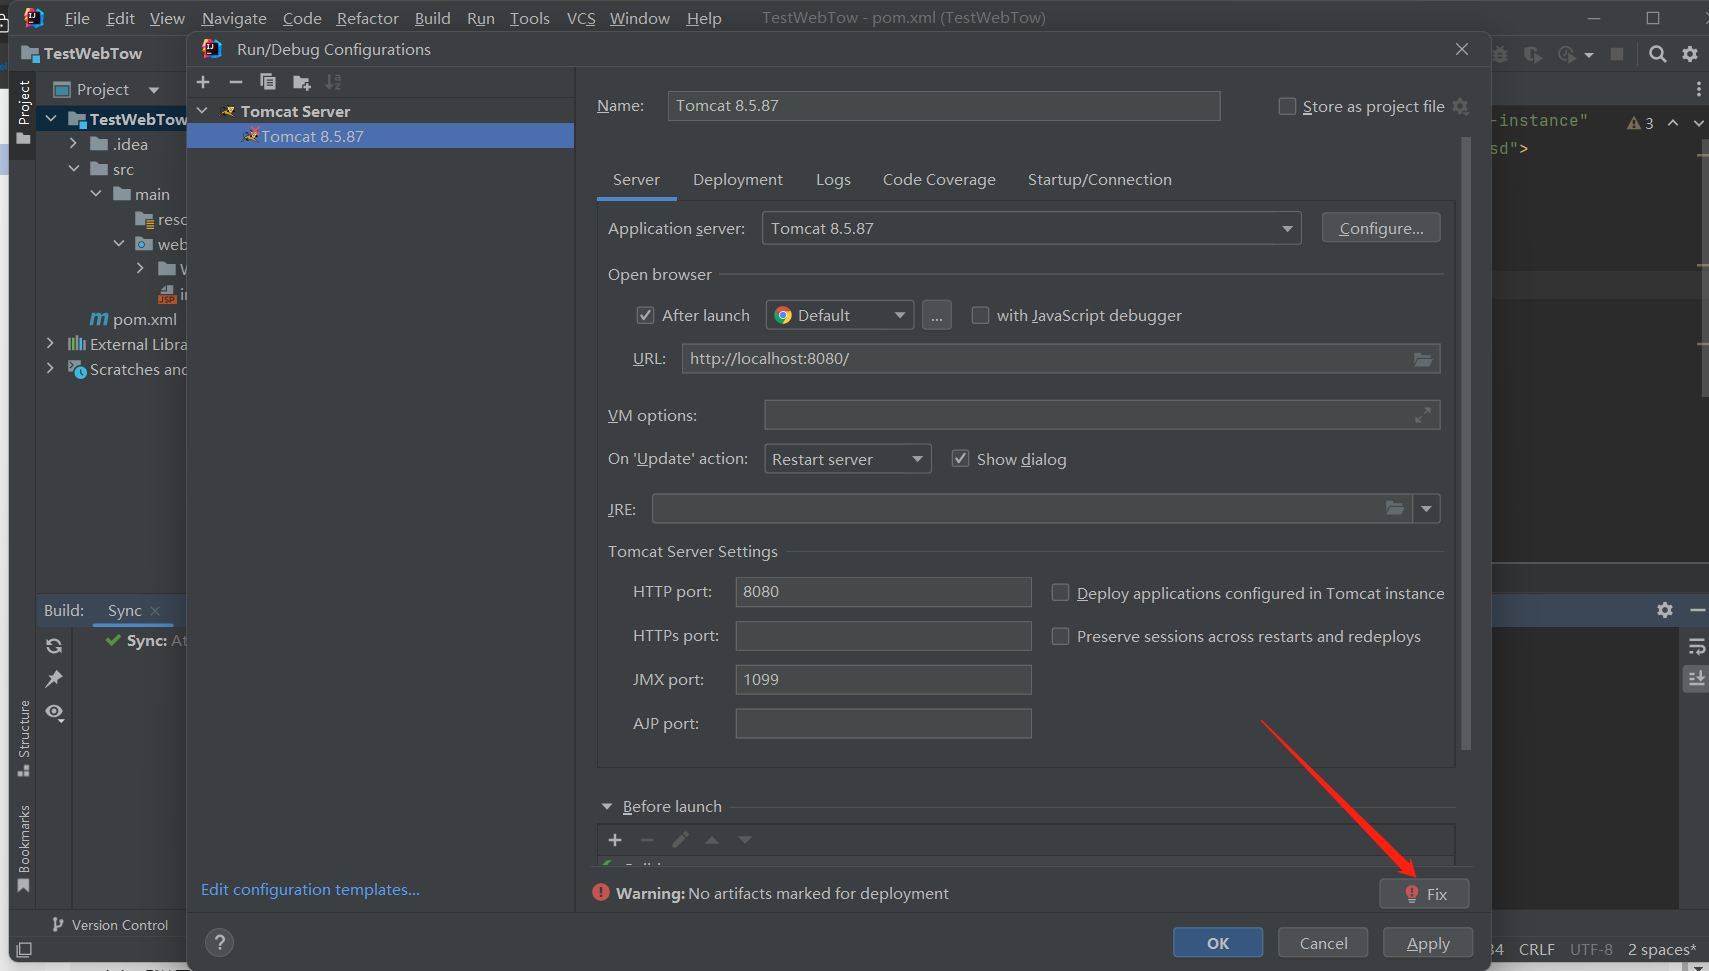Viewport: 1709px width, 971px height.
Task: Collapse the Before launch section
Action: pos(607,806)
